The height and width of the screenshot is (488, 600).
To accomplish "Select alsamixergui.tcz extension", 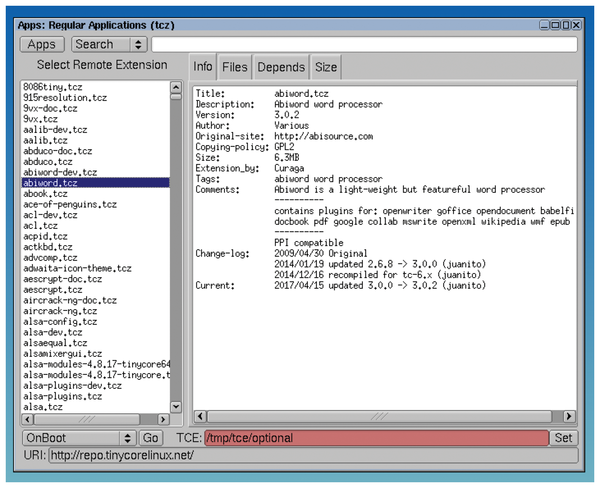I will [95, 354].
